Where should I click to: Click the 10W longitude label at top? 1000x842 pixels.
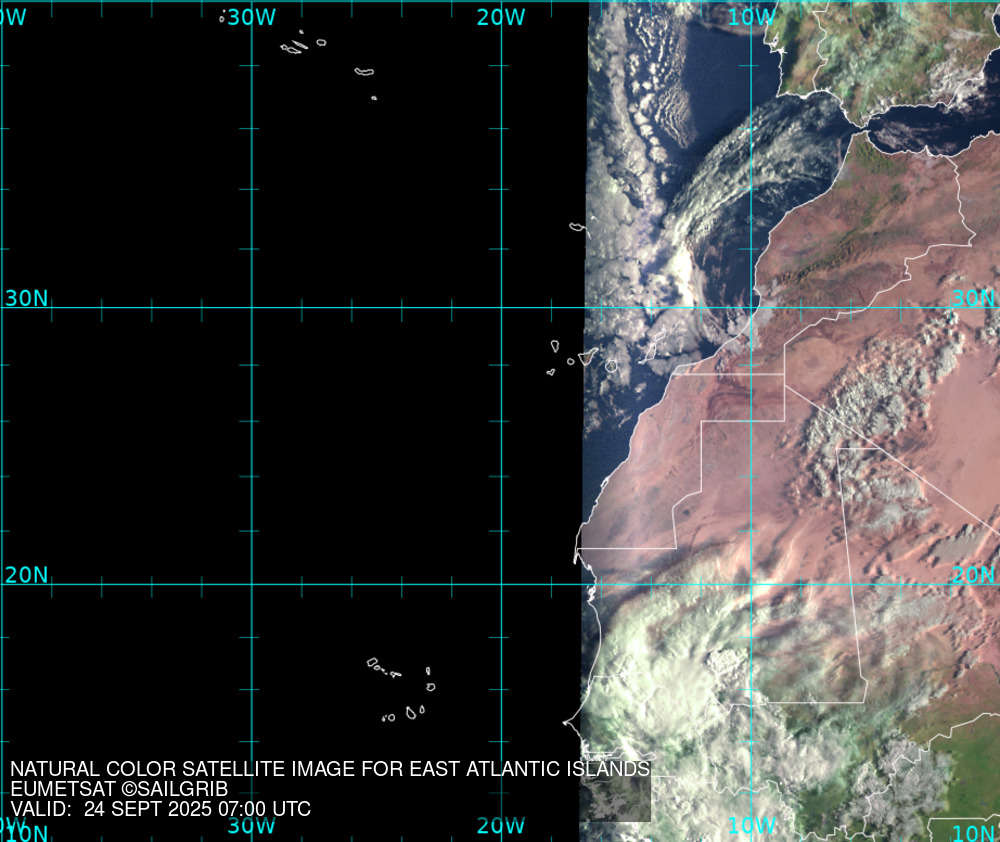(751, 17)
